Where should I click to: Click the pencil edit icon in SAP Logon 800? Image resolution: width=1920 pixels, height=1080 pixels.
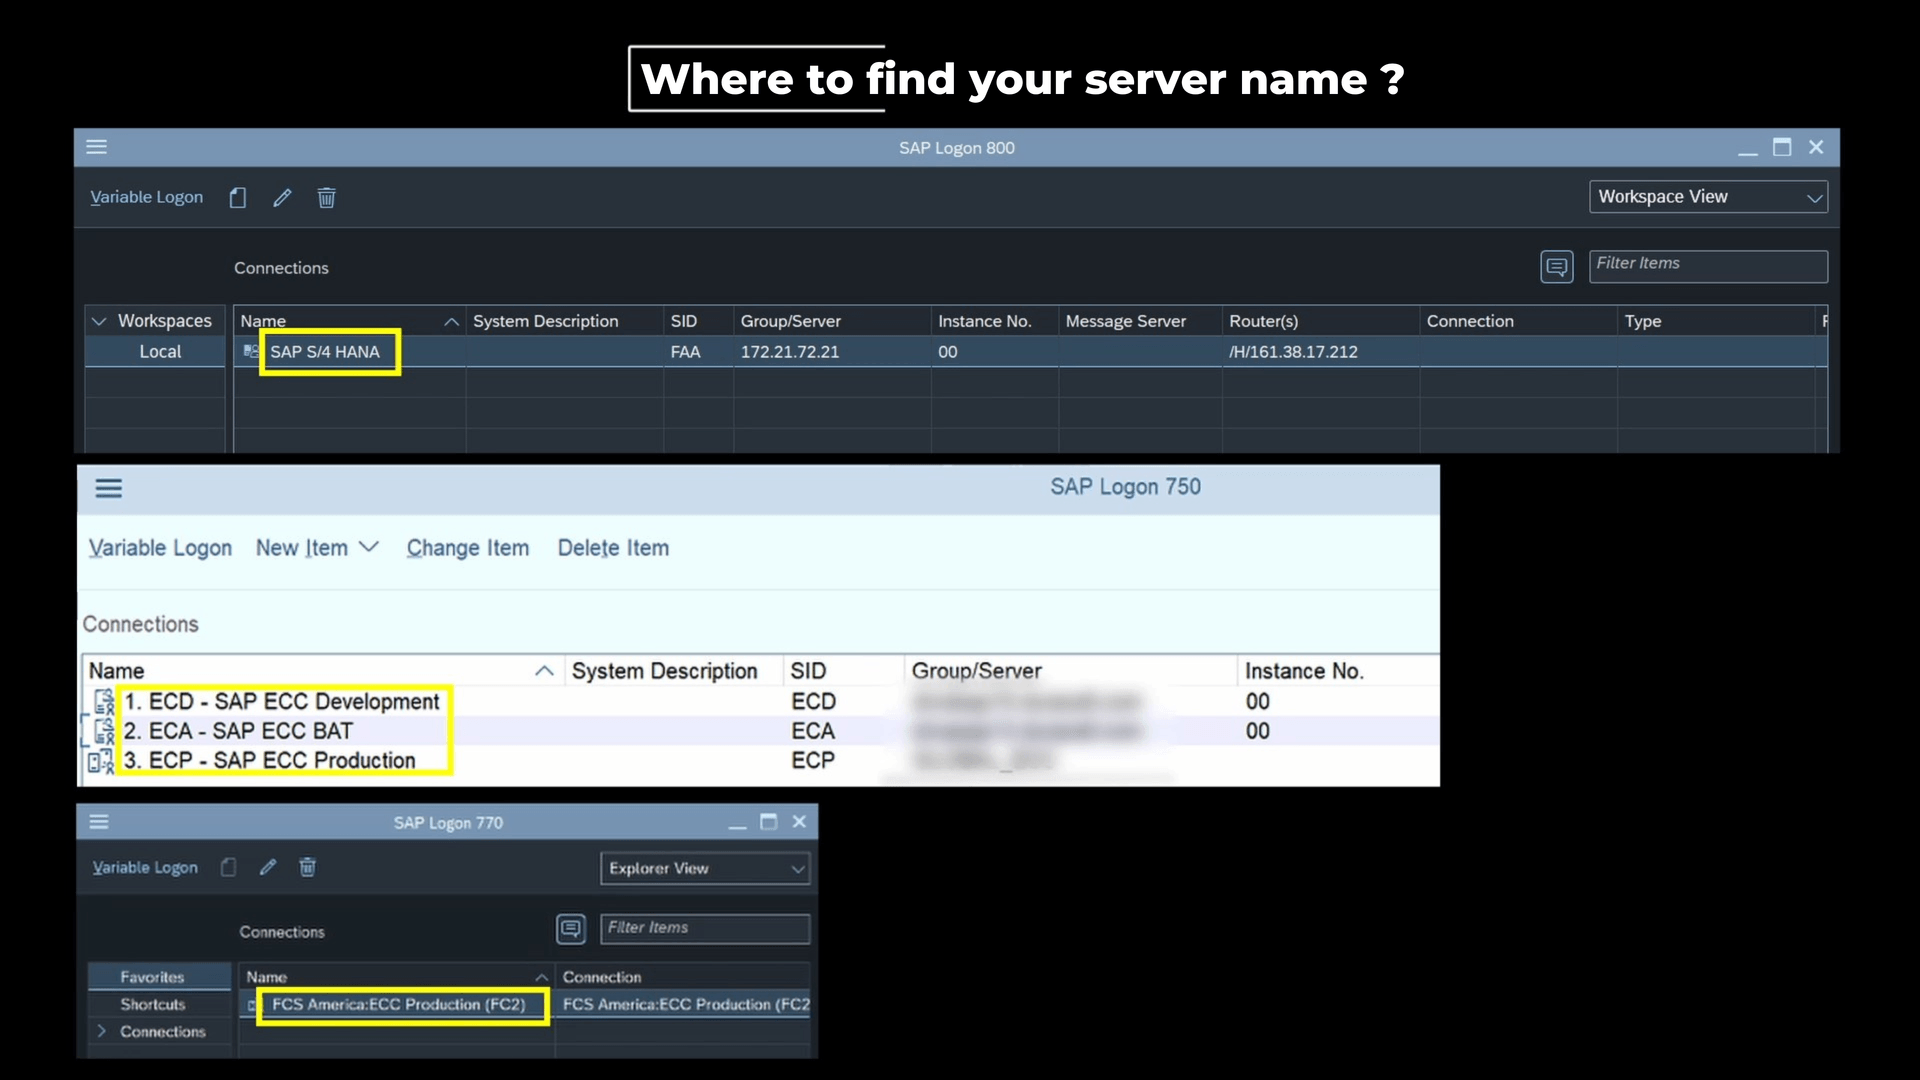(281, 197)
